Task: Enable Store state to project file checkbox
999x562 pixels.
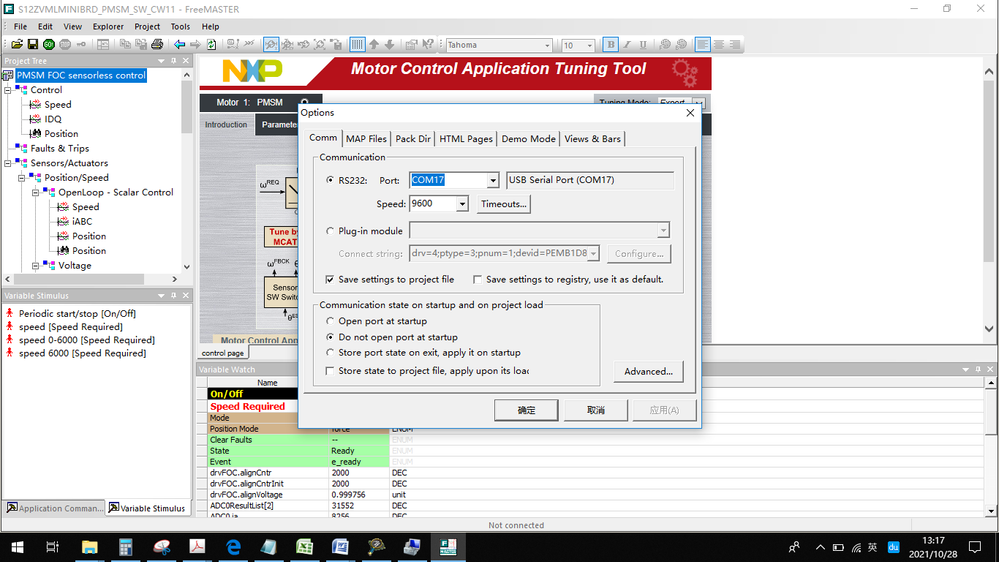Action: coord(329,371)
